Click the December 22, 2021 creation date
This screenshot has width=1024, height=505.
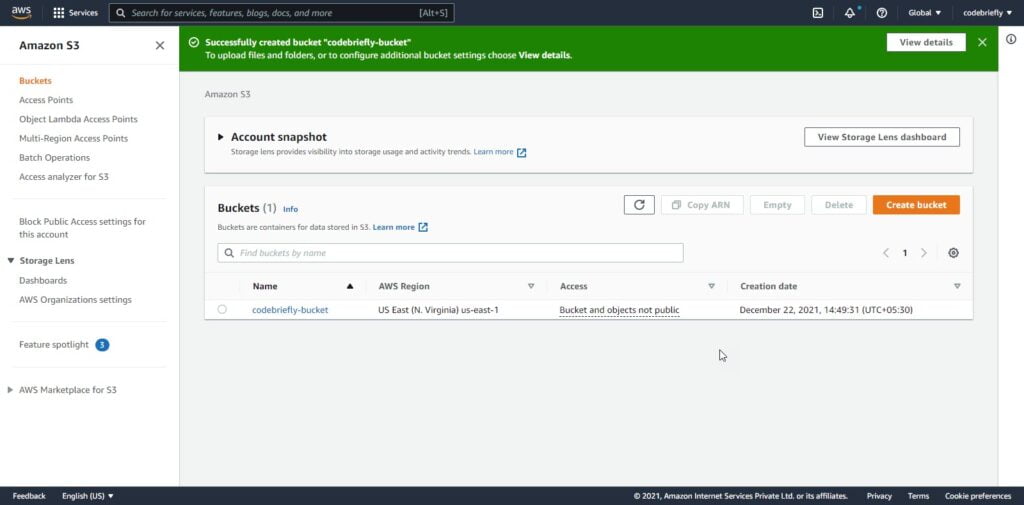tap(825, 310)
